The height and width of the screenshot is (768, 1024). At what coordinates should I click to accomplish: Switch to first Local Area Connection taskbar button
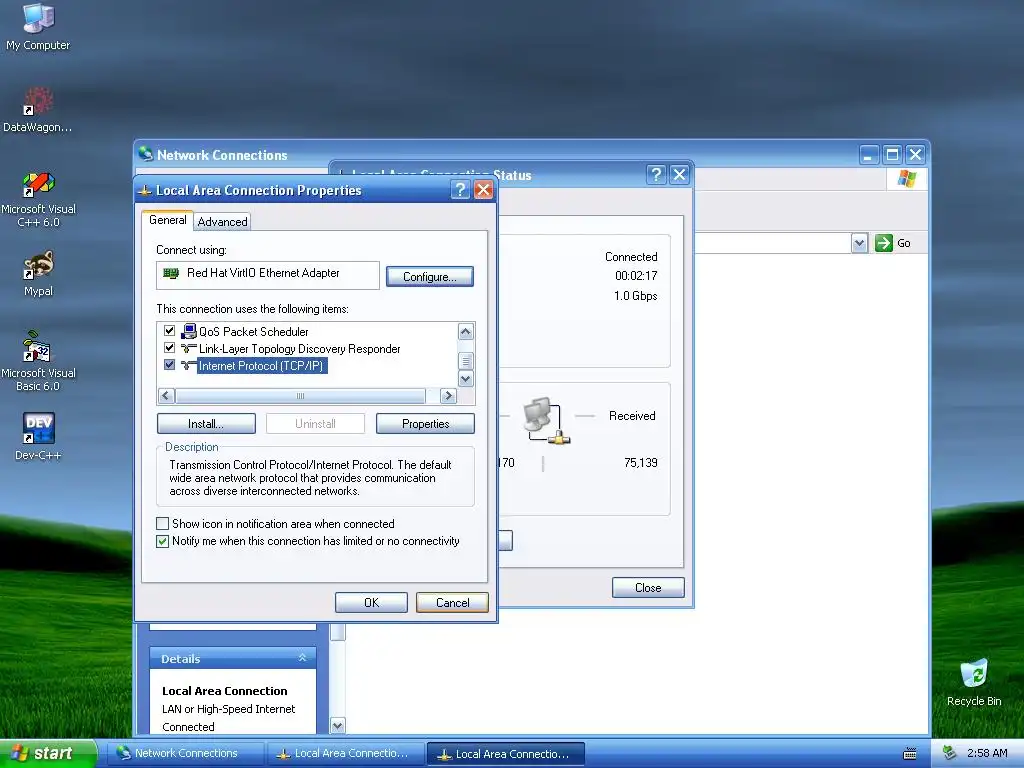pos(346,754)
